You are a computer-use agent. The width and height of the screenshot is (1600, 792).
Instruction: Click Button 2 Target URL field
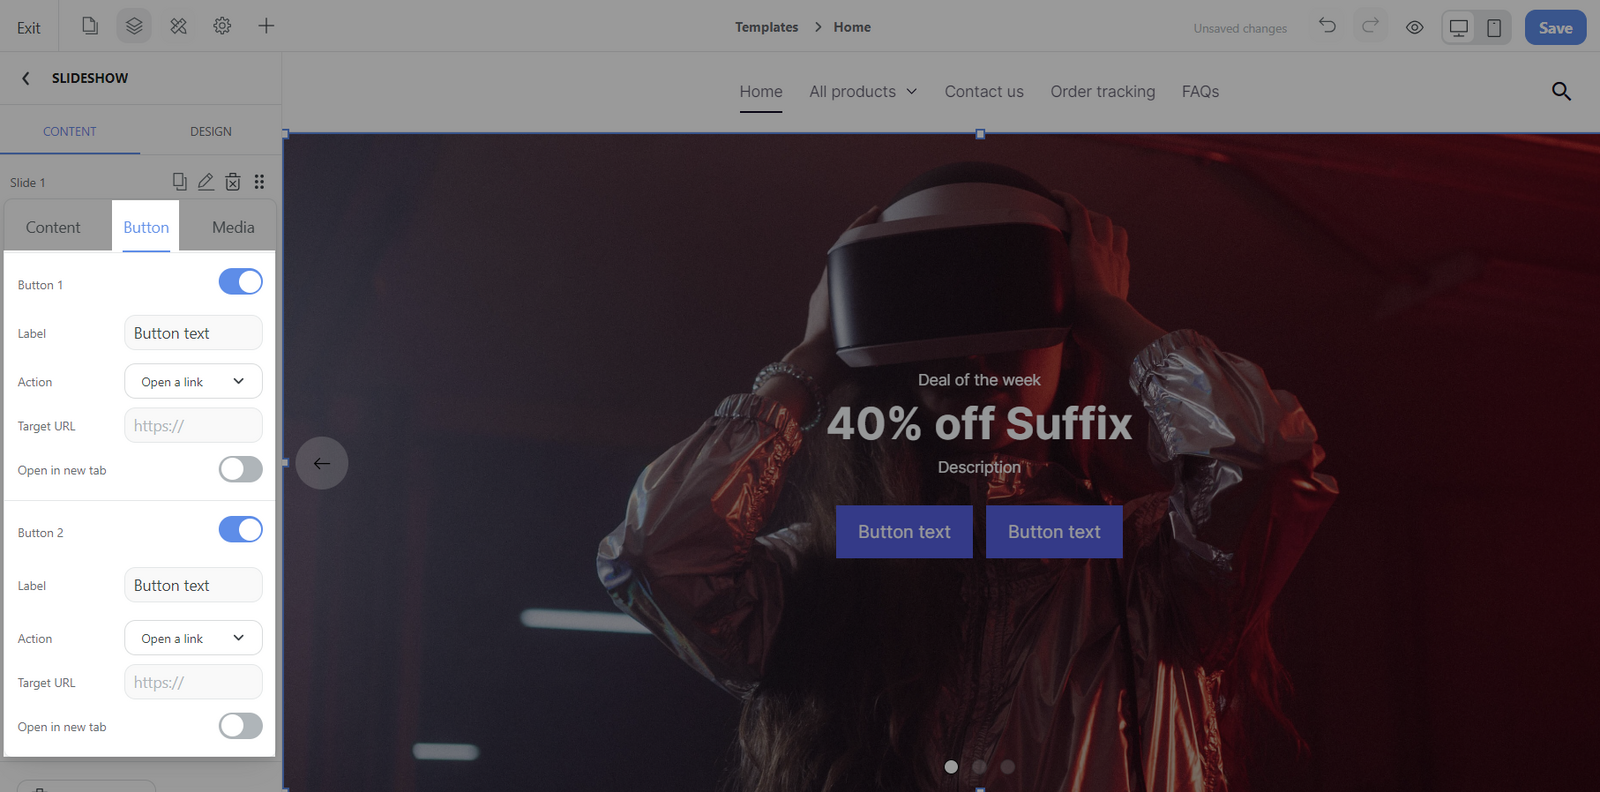193,682
